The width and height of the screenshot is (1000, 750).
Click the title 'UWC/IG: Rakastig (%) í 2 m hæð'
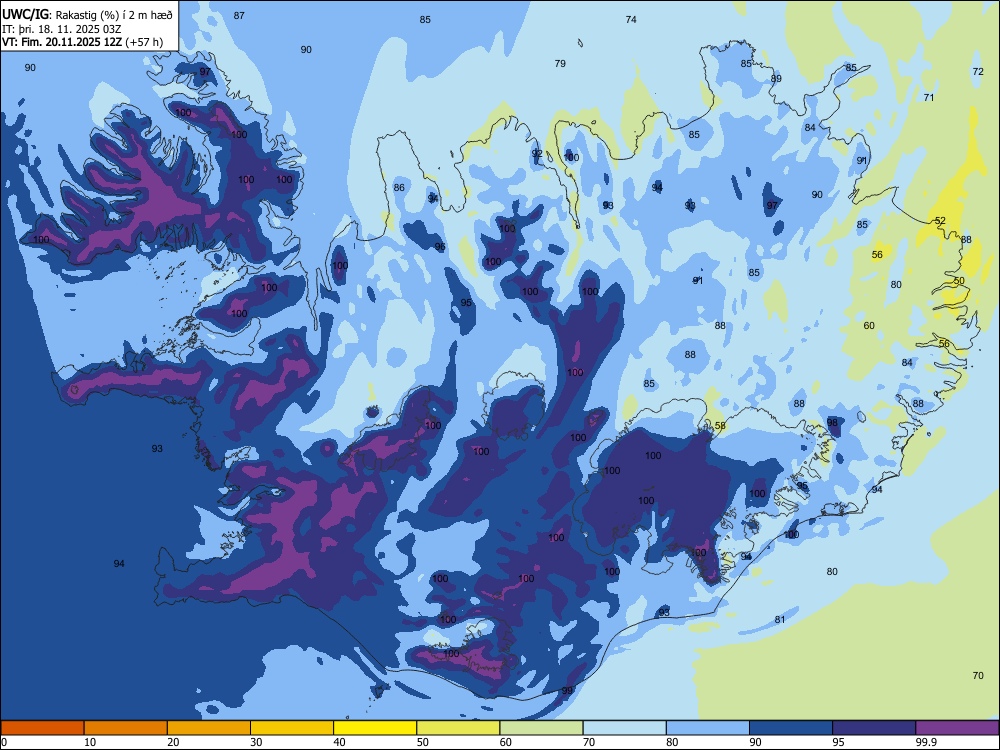[87, 13]
